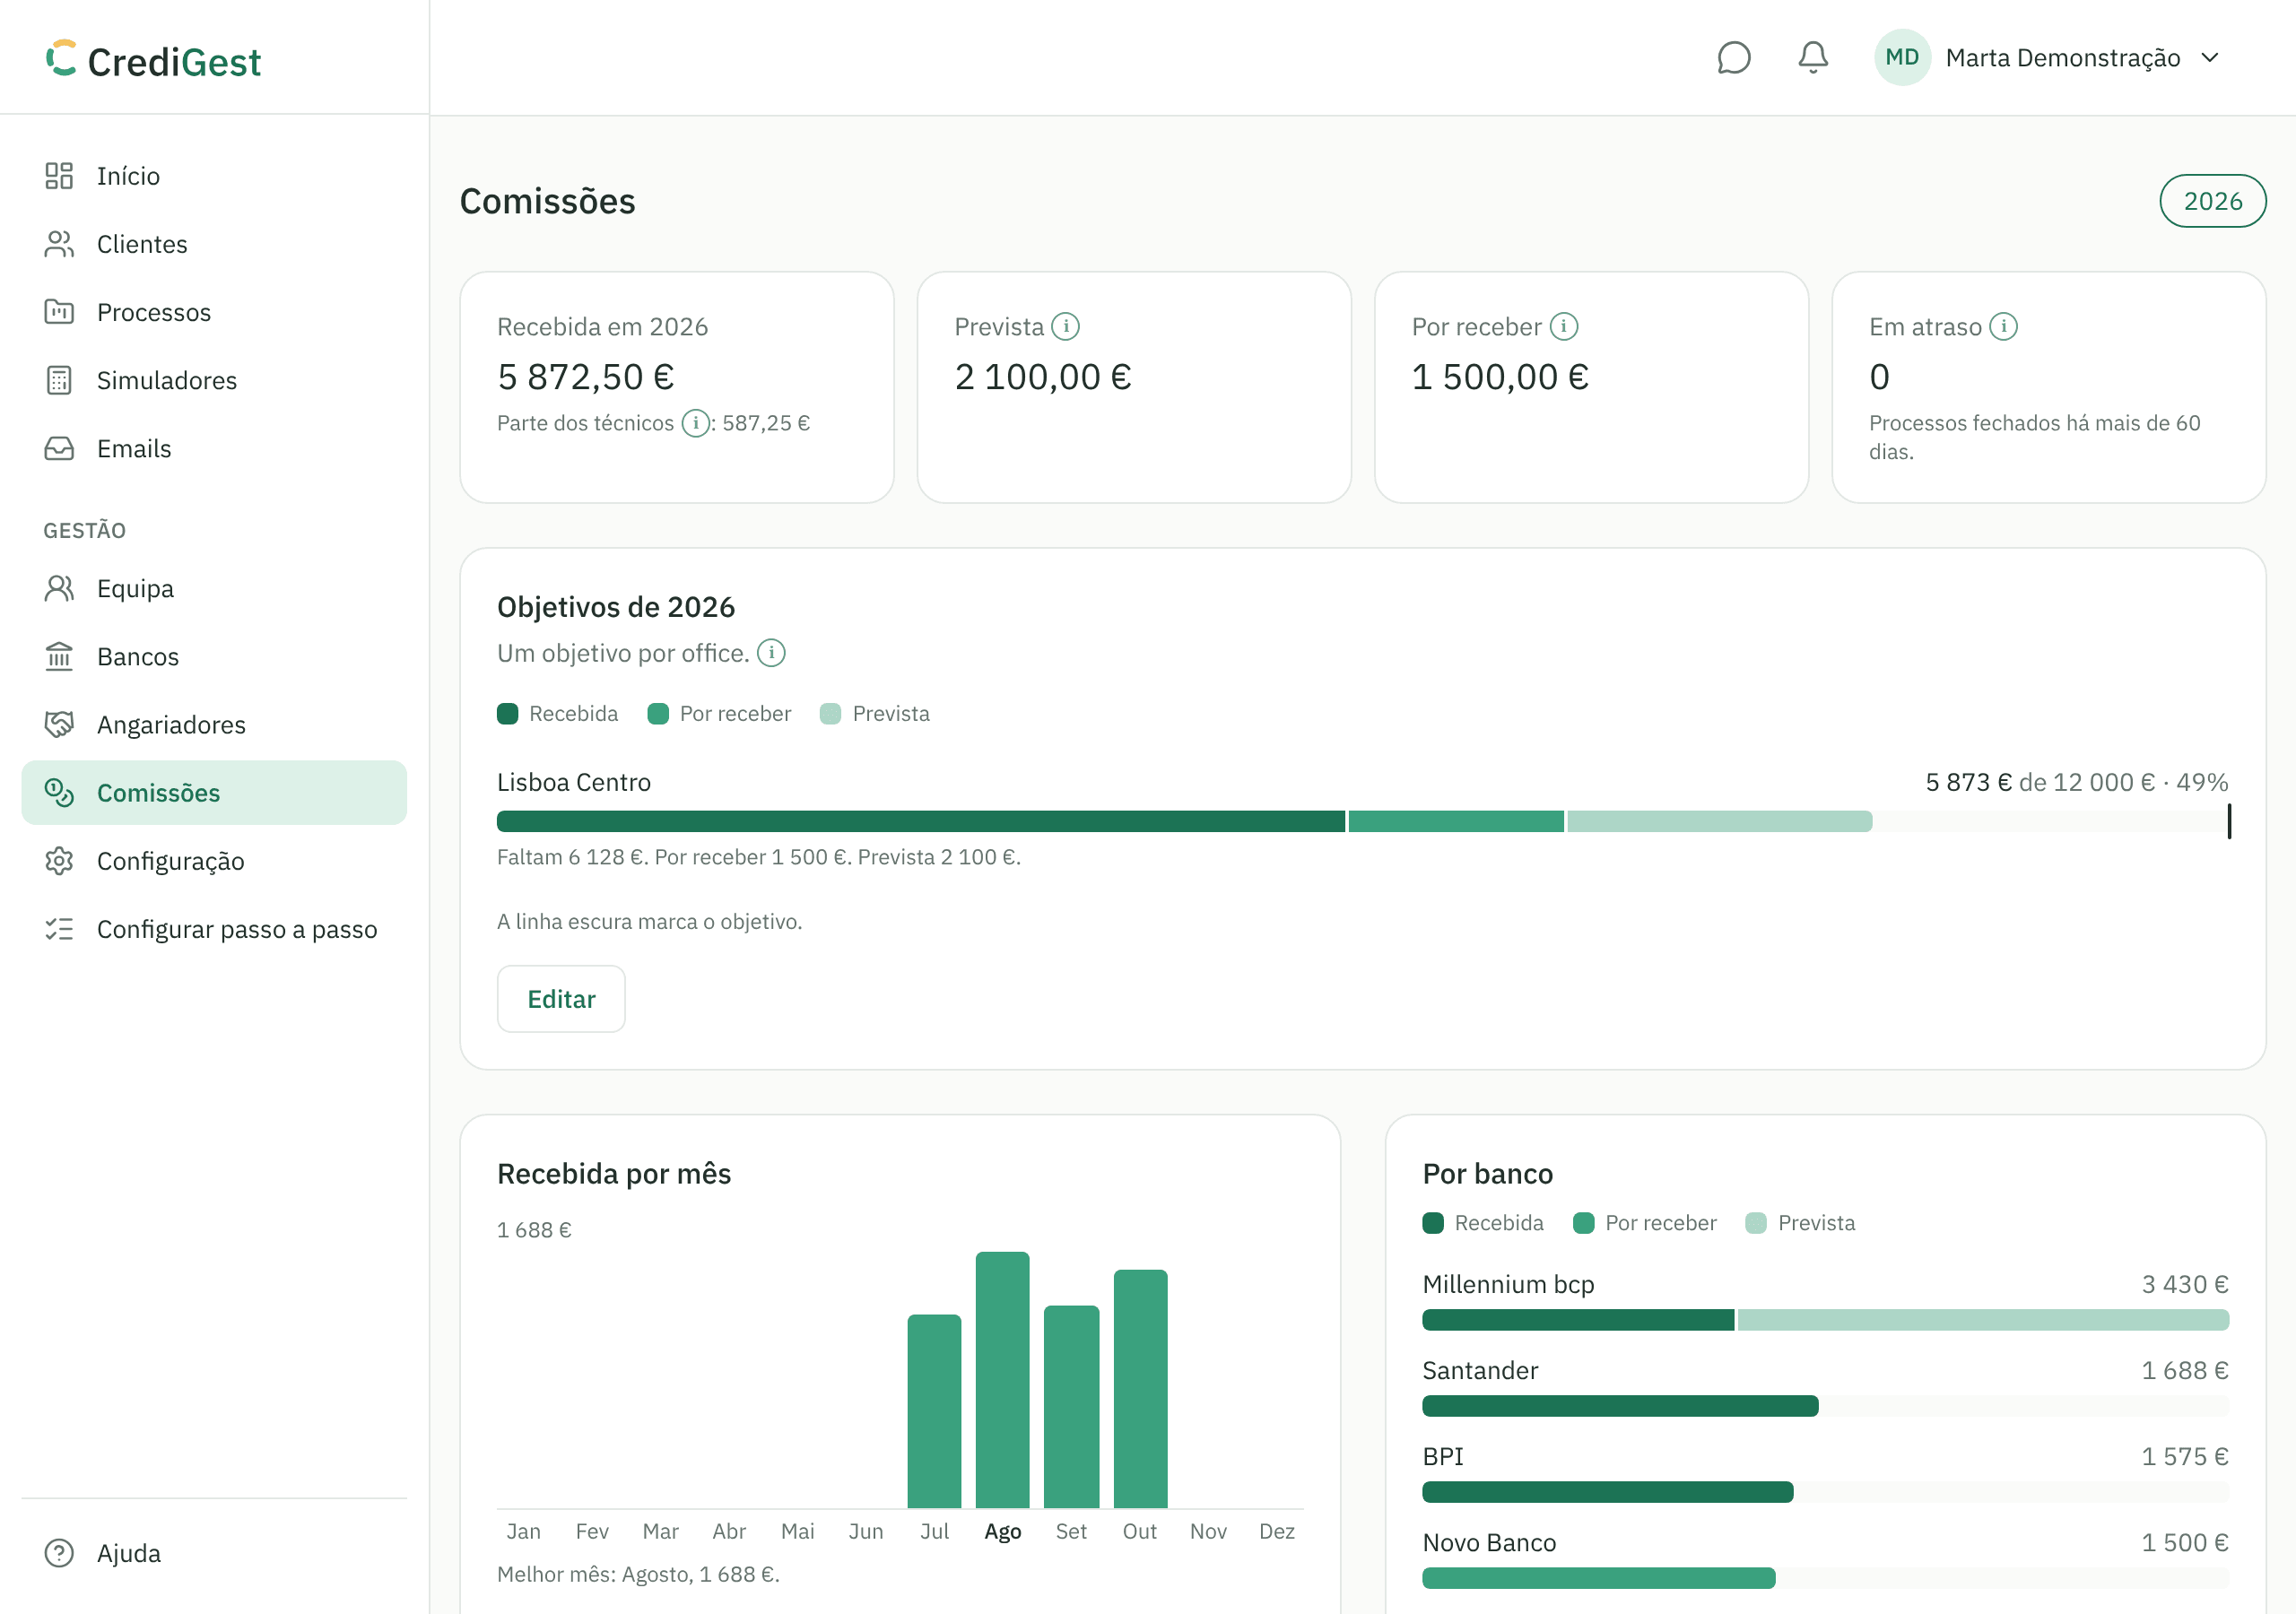The width and height of the screenshot is (2296, 1614).
Task: Expand the Marta Demonstração account chevron
Action: point(2209,58)
